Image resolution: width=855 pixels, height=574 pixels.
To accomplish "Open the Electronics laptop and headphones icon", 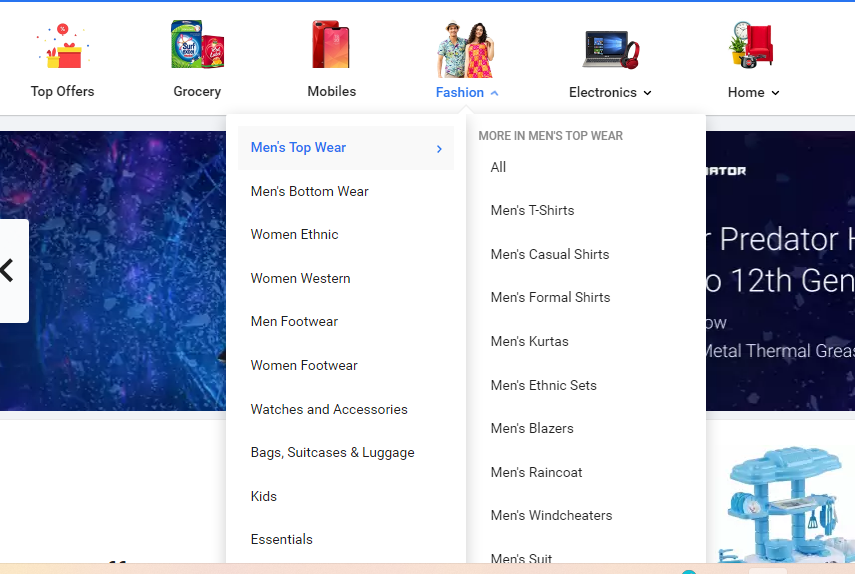I will coord(610,49).
